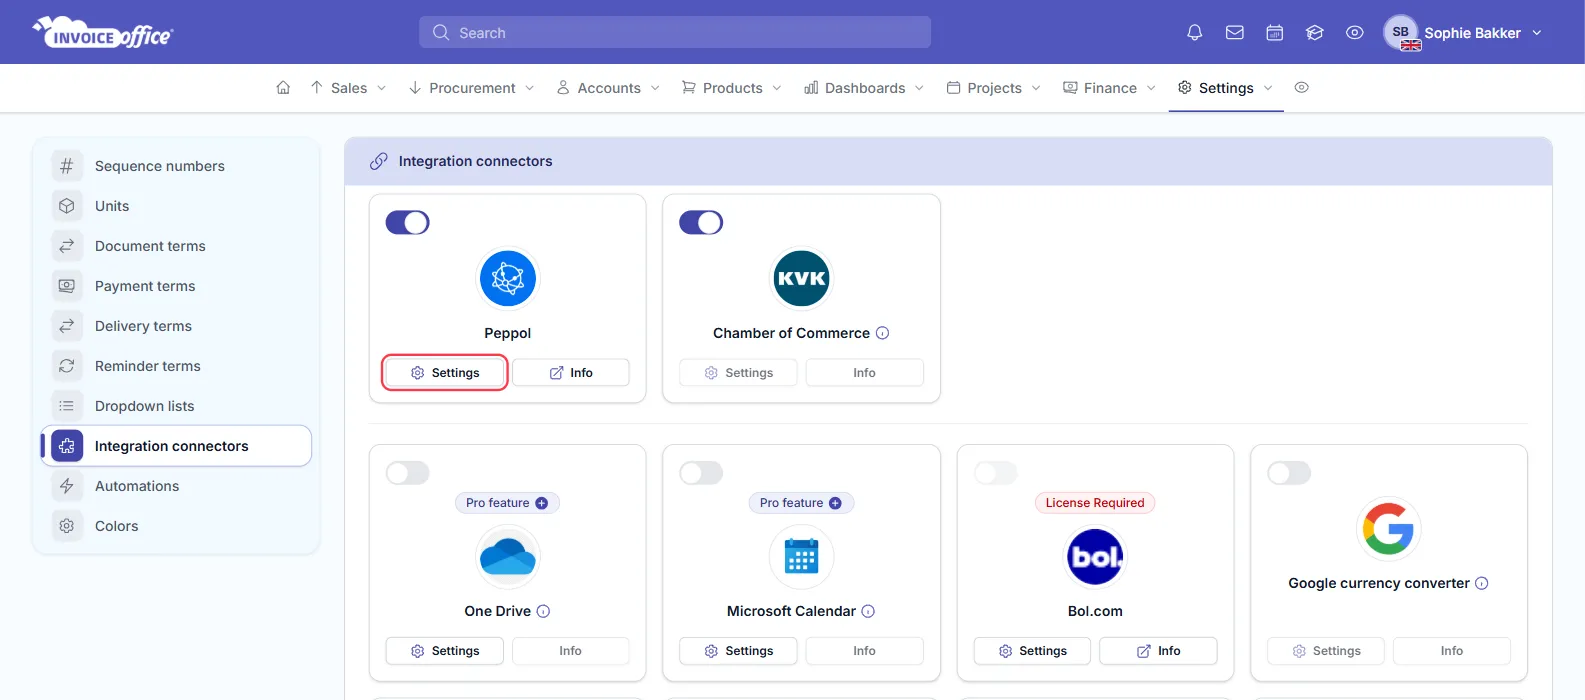Screen dimensions: 1585x700
Task: Enable the Google currency converter toggle
Action: coord(1289,472)
